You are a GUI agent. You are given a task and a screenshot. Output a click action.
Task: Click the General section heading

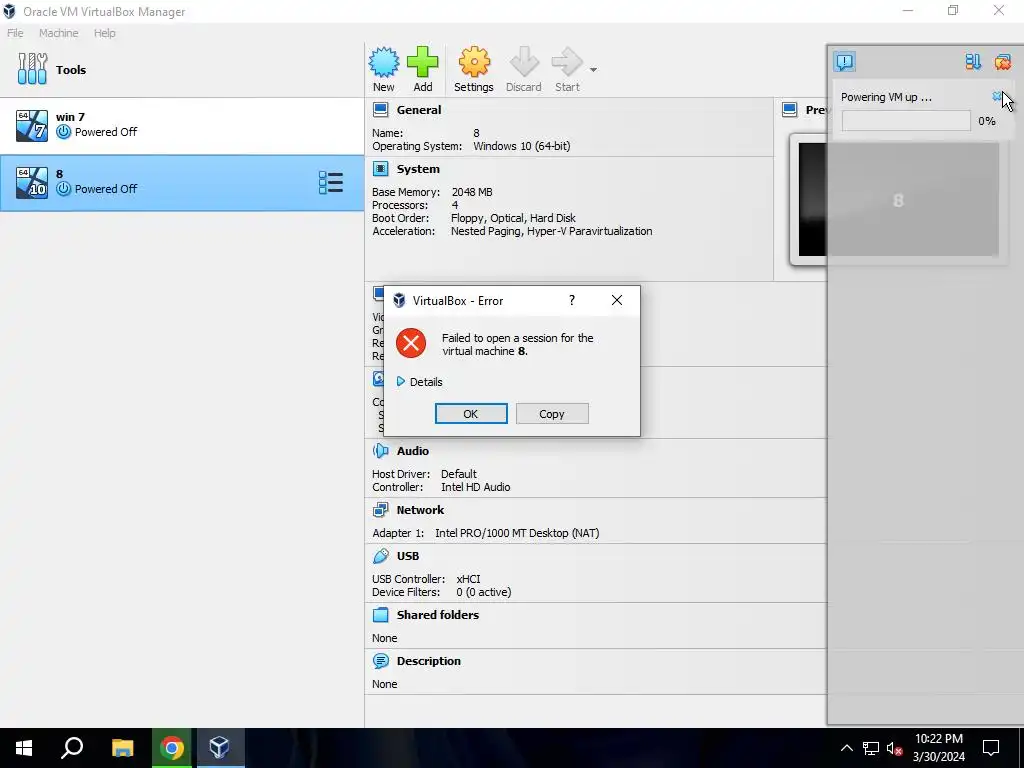[x=419, y=110]
